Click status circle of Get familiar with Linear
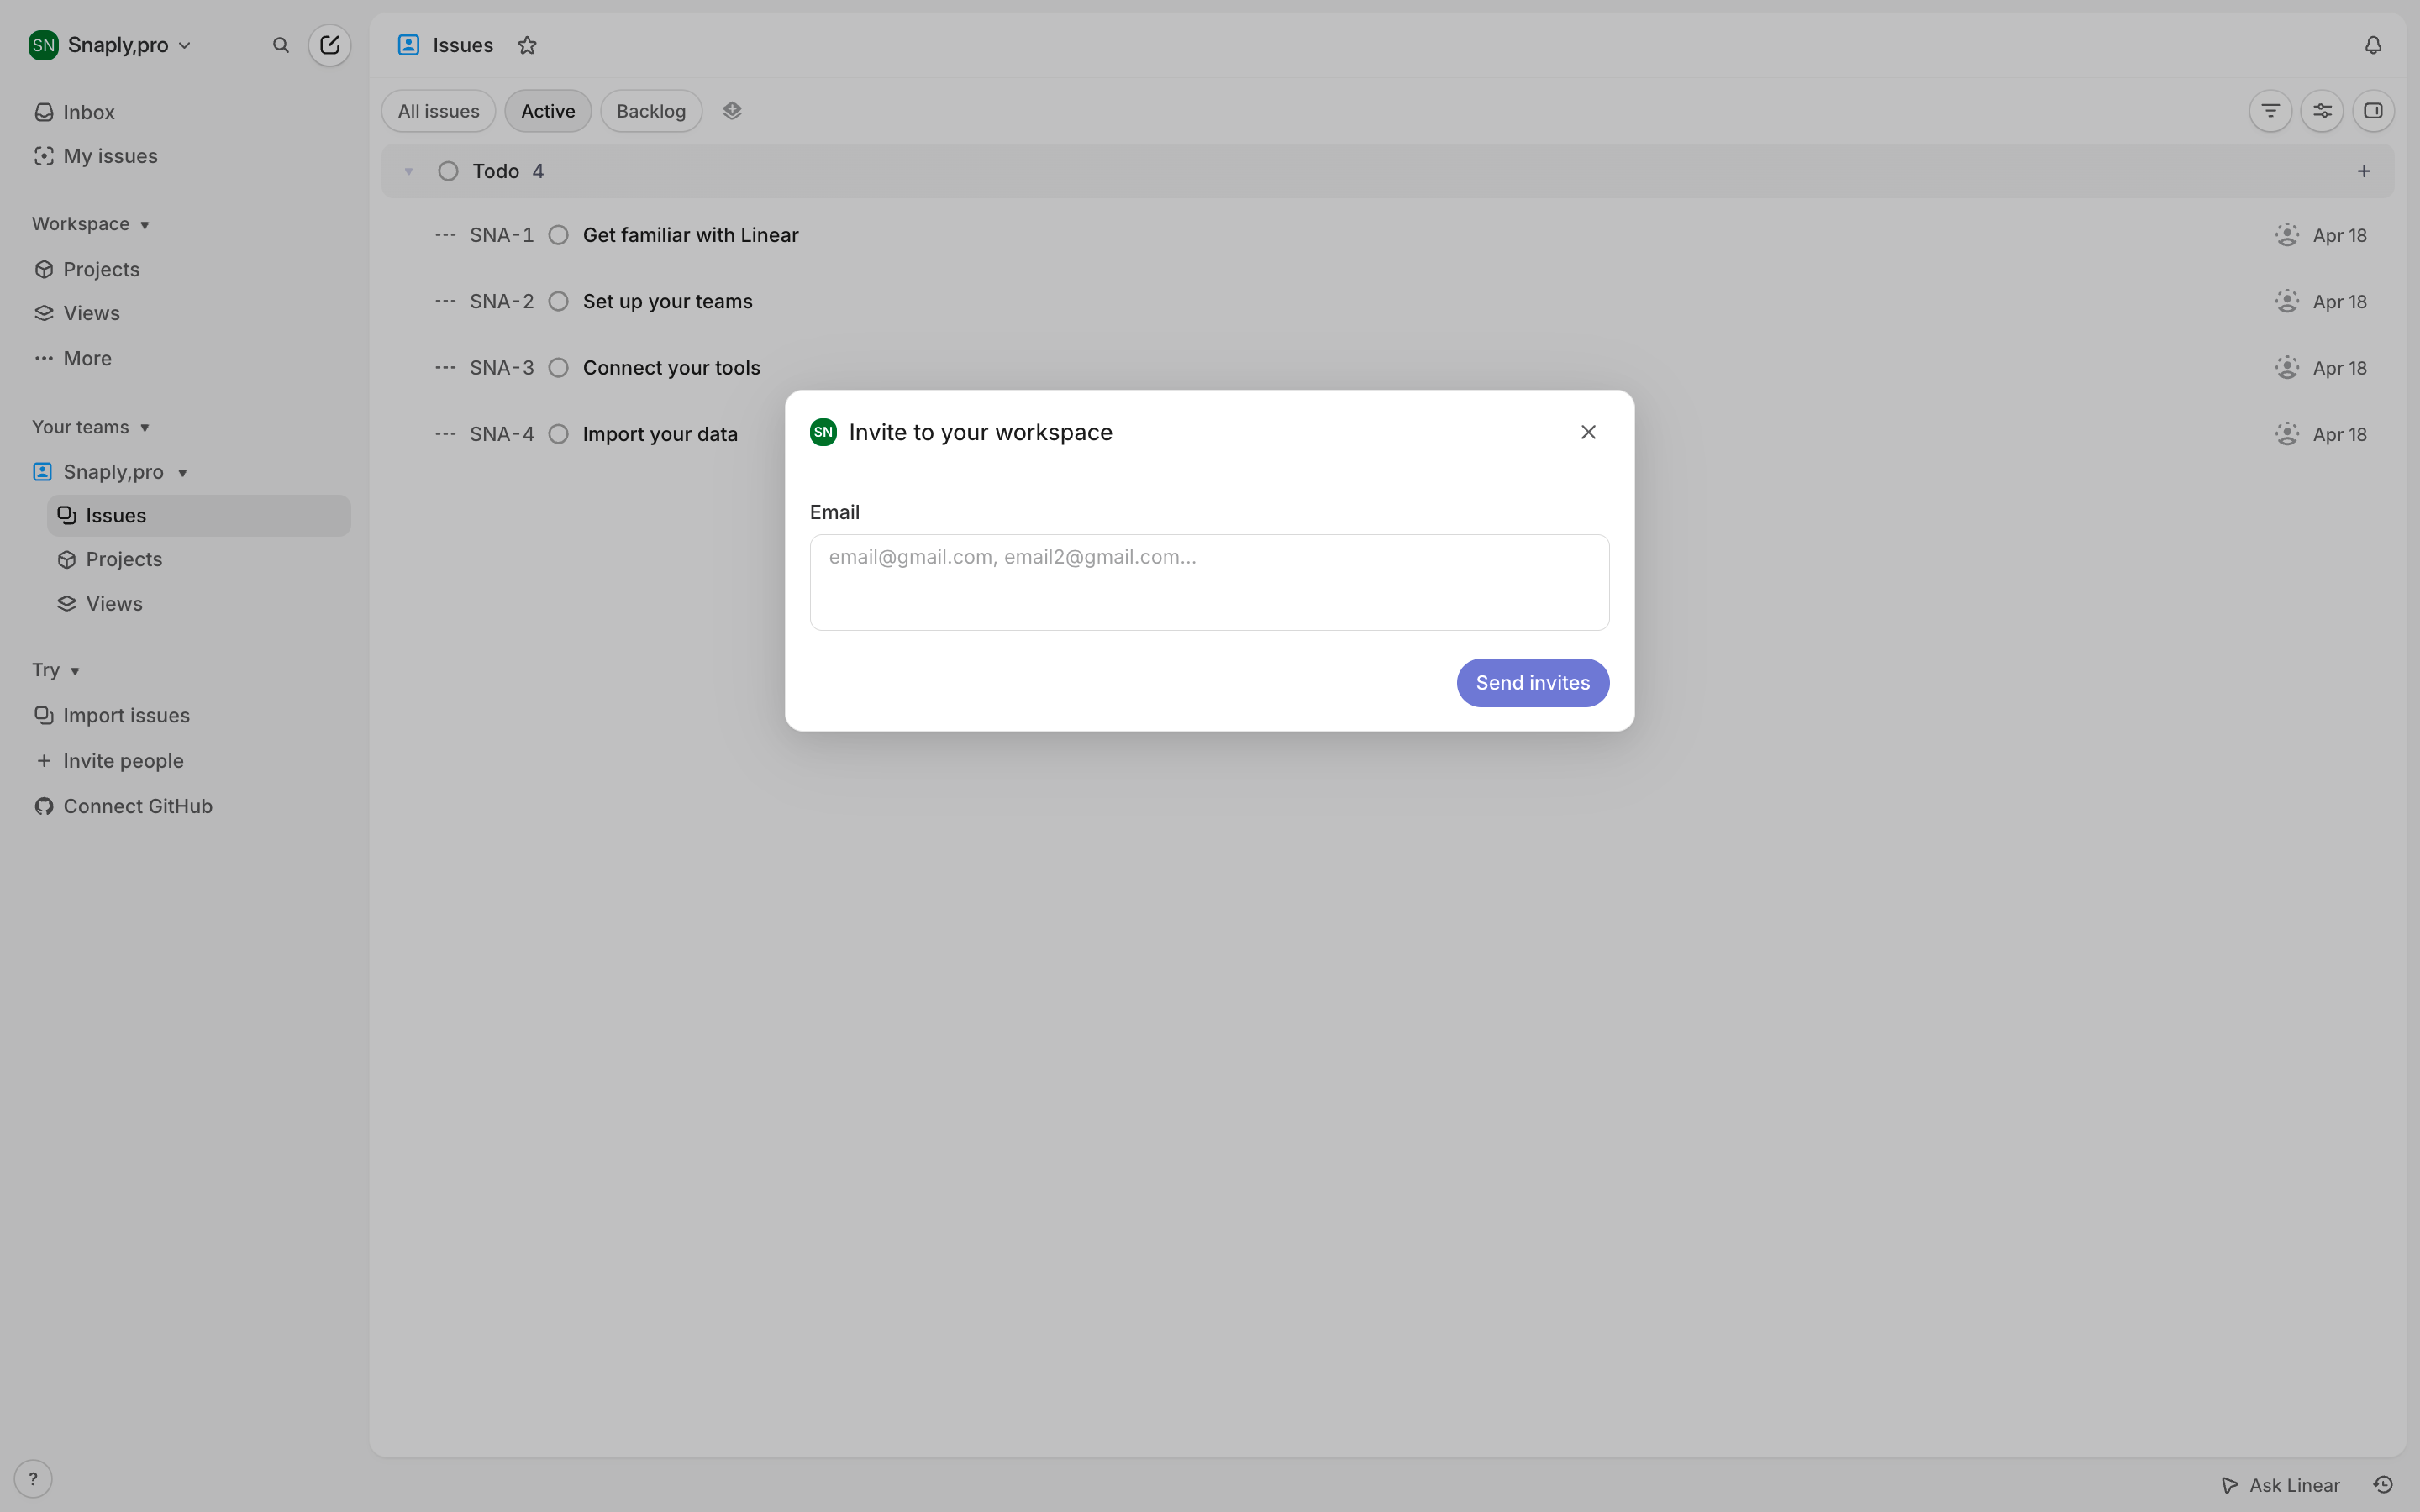Image resolution: width=2420 pixels, height=1512 pixels. click(x=559, y=235)
